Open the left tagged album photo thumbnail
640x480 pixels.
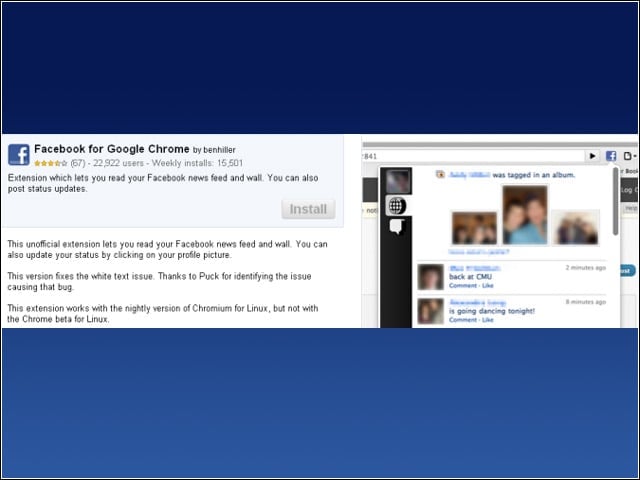(474, 228)
